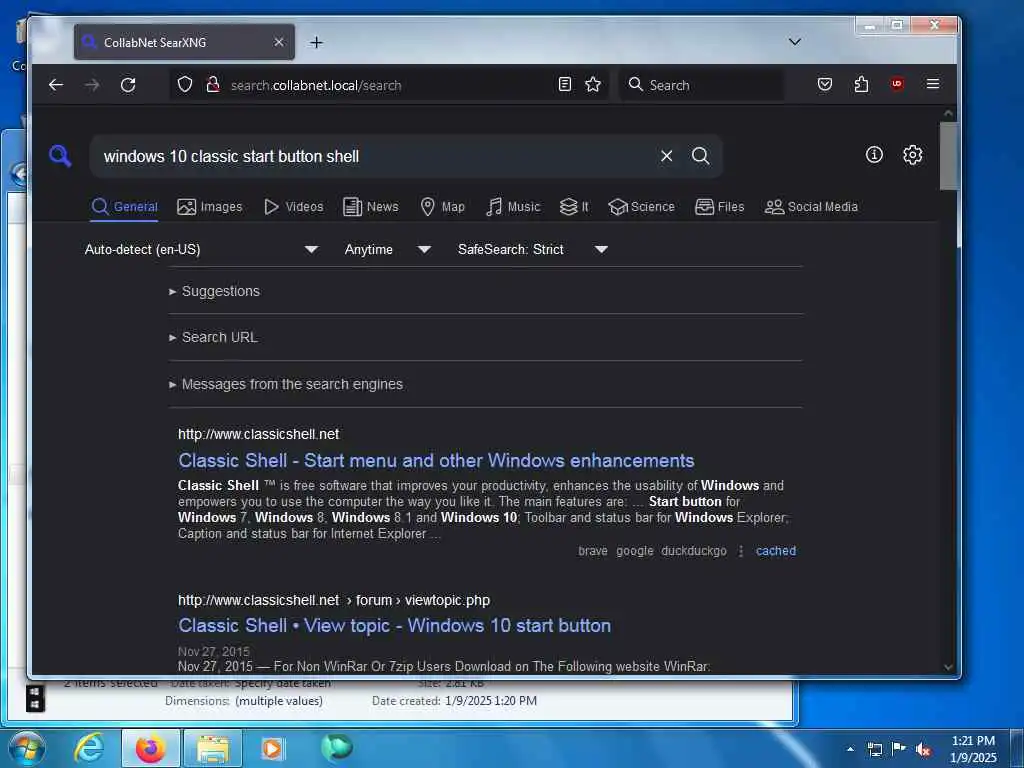The height and width of the screenshot is (768, 1024).
Task: Open the tracking protection shield icon
Action: point(185,84)
